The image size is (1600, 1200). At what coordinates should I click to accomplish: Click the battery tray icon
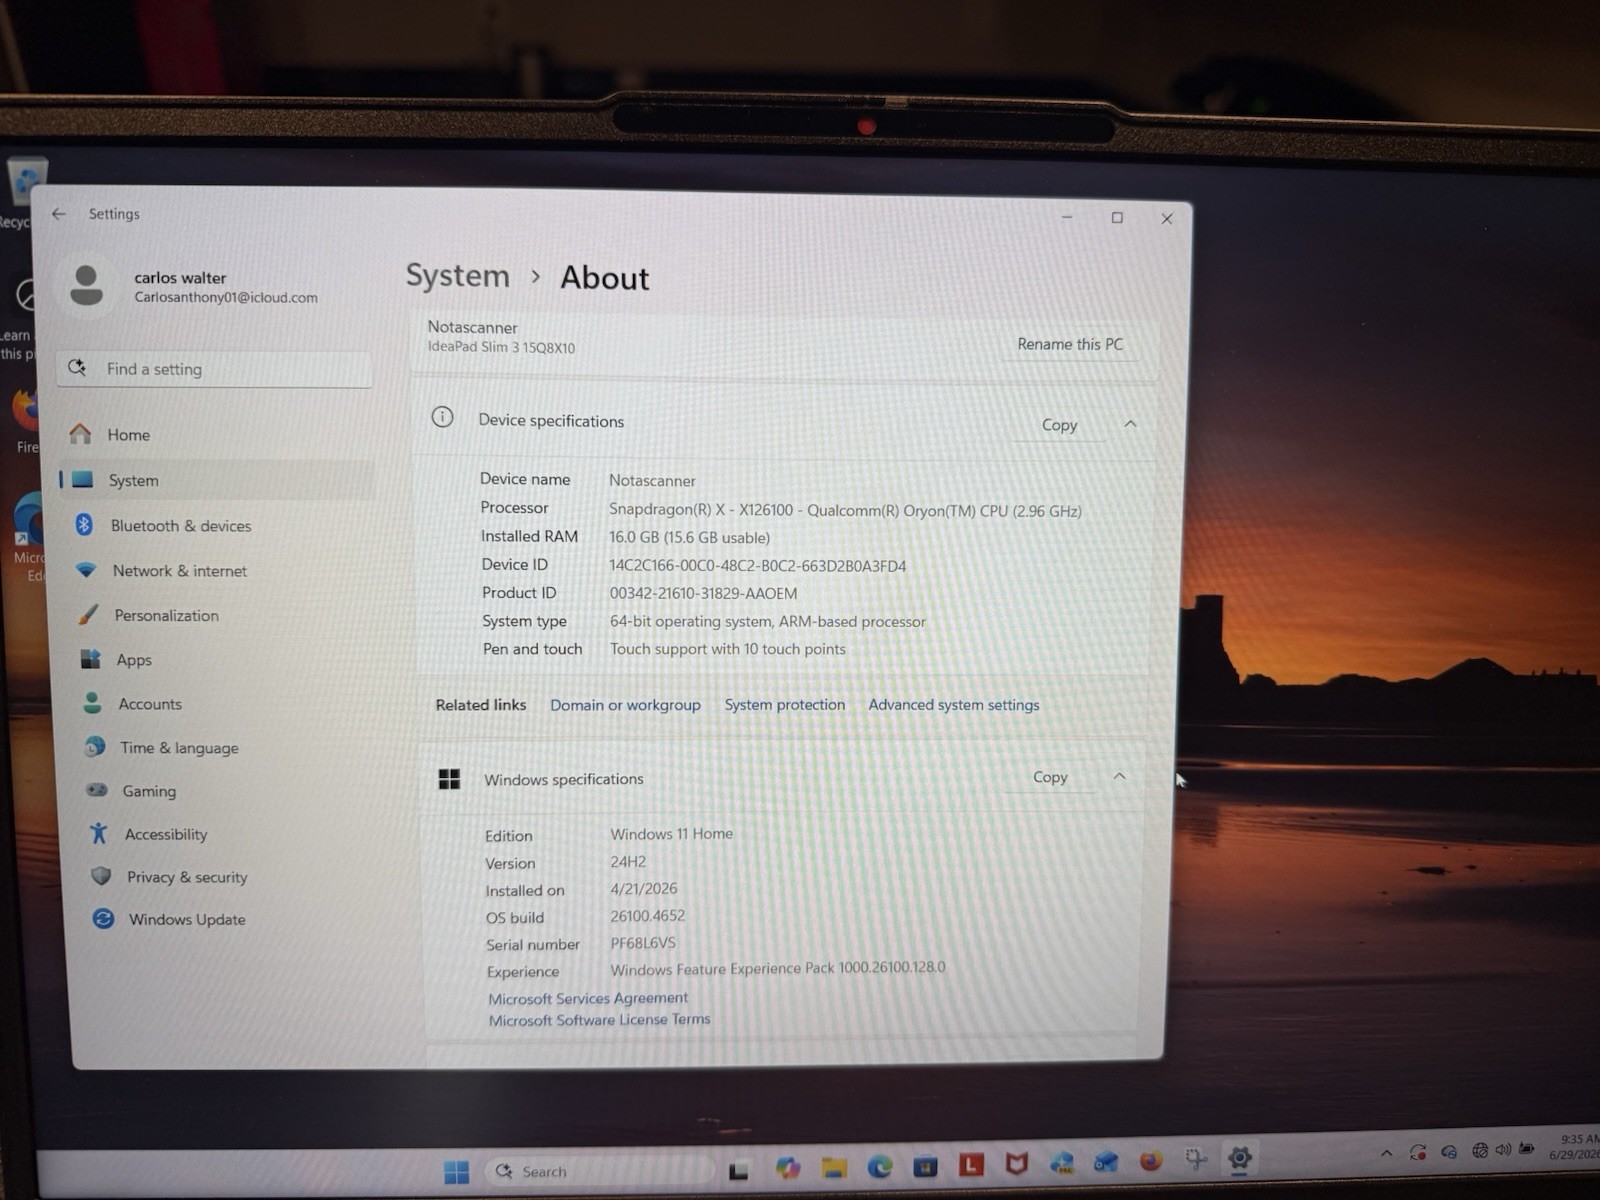click(x=1527, y=1149)
